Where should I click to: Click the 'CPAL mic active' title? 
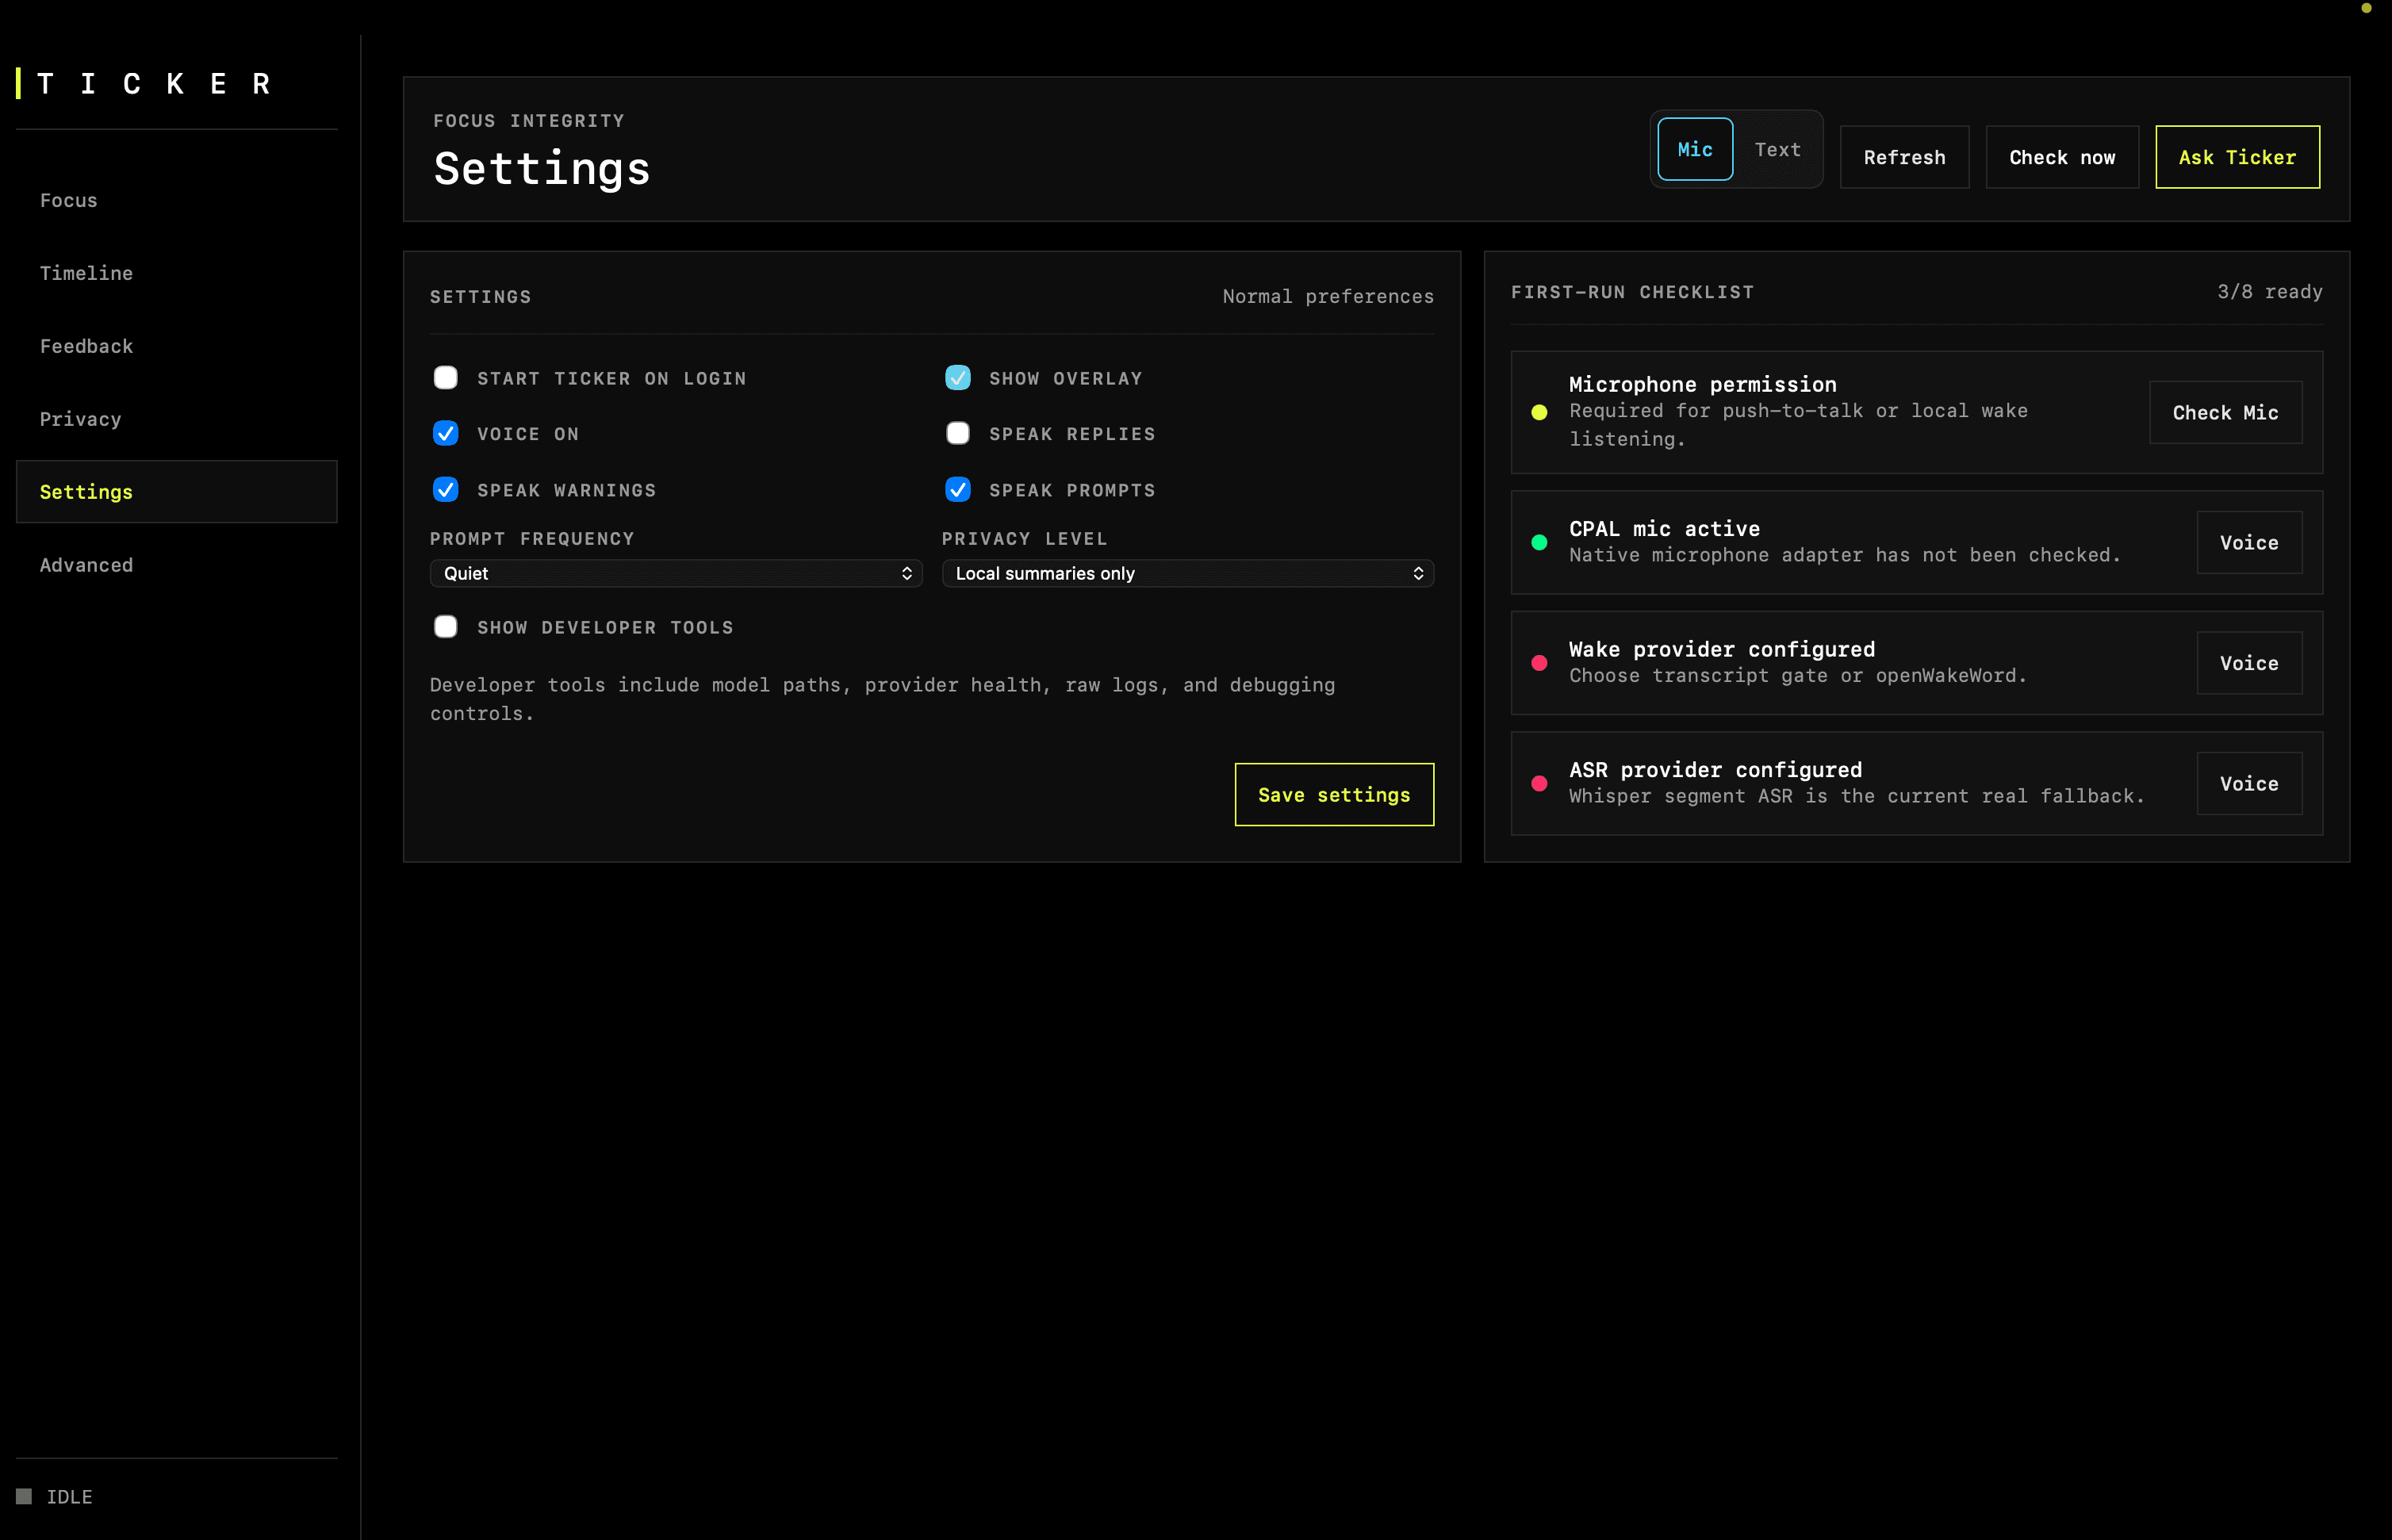(x=1664, y=529)
